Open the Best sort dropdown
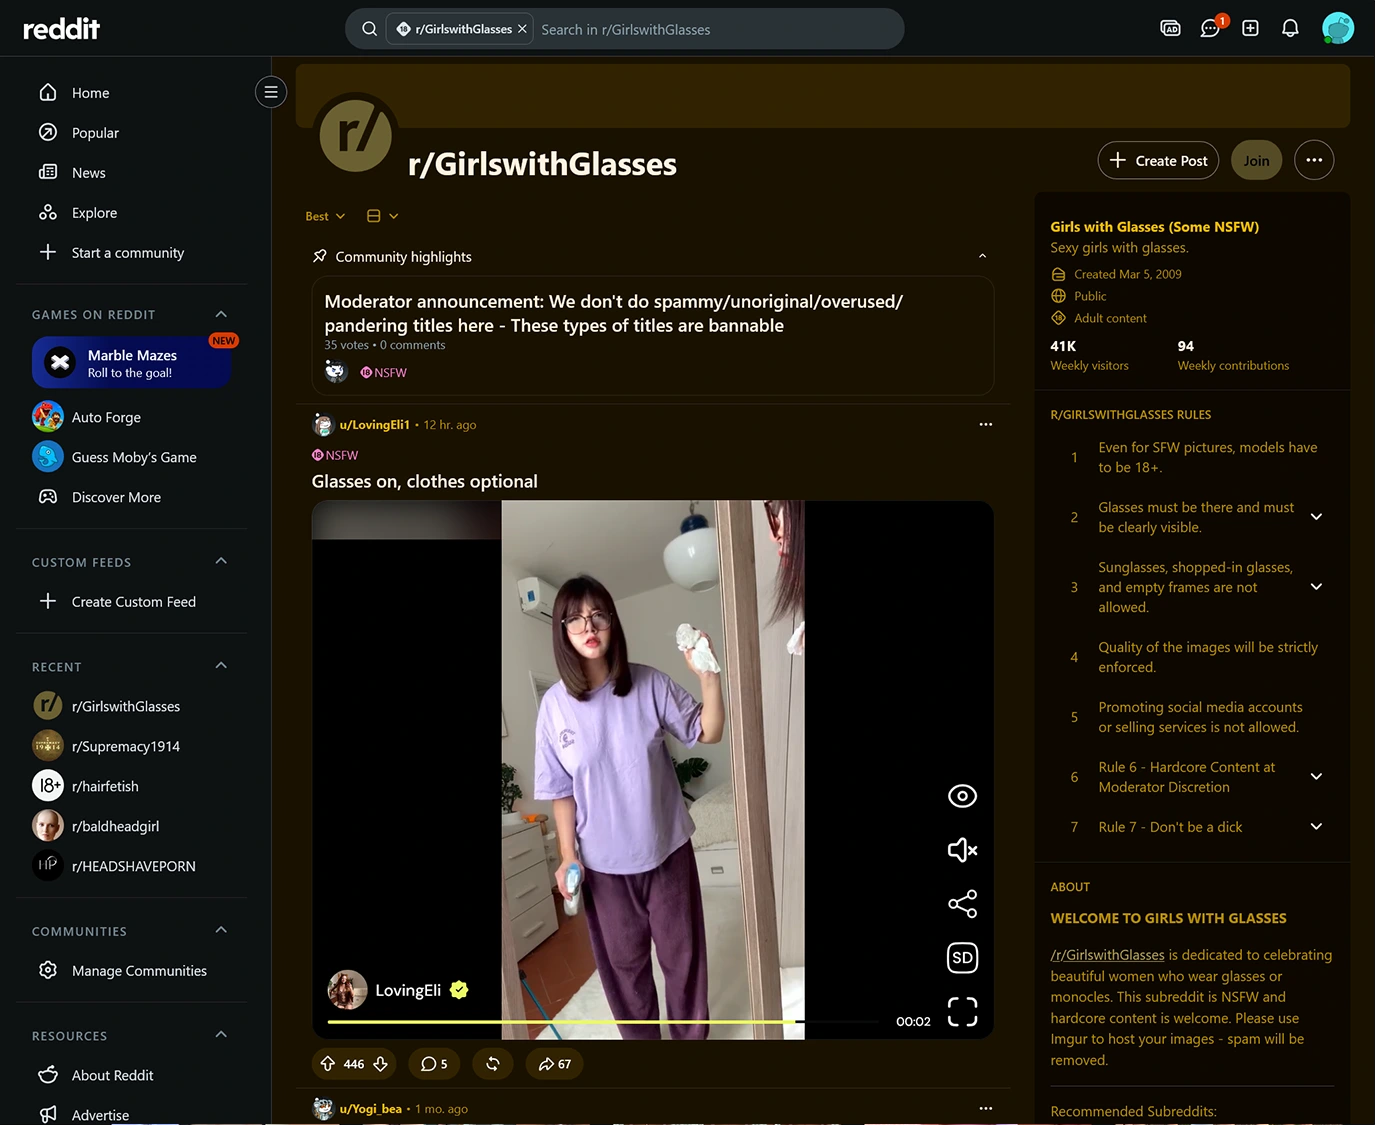The height and width of the screenshot is (1125, 1375). tap(325, 216)
